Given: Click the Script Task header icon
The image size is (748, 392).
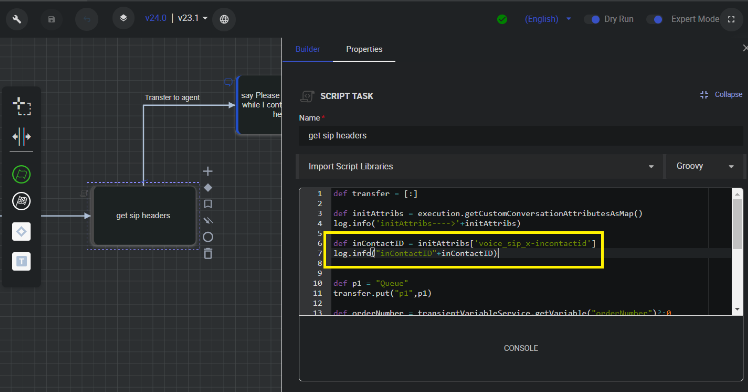Looking at the screenshot, I should pyautogui.click(x=307, y=96).
